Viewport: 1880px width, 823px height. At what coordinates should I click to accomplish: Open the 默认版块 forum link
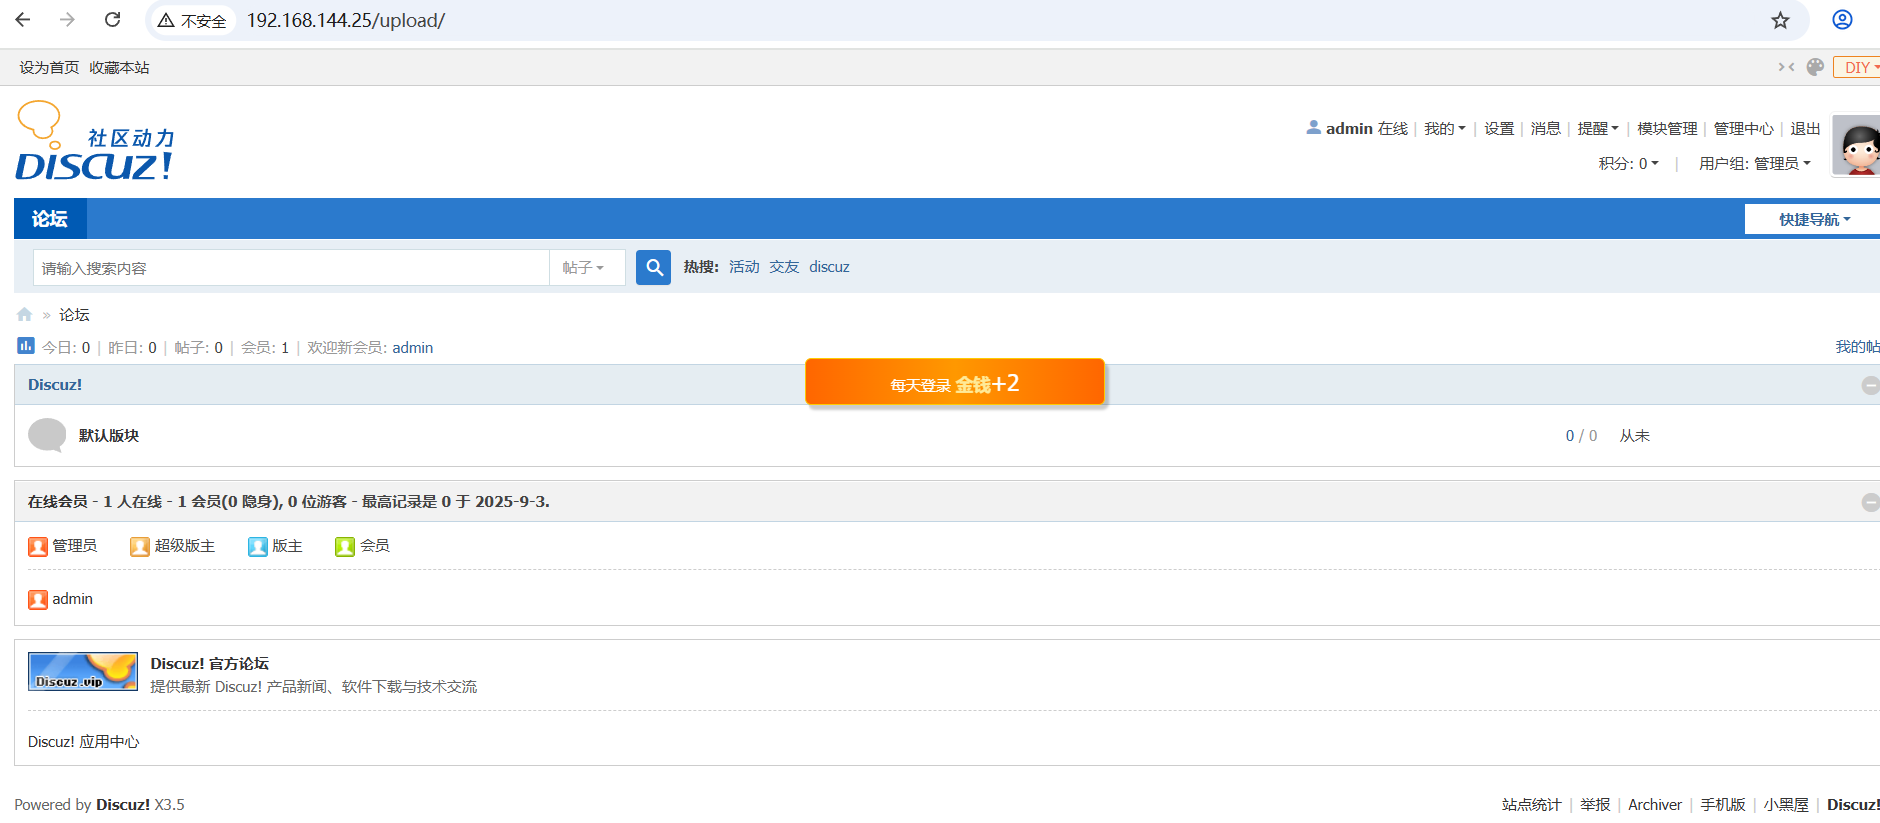click(109, 435)
